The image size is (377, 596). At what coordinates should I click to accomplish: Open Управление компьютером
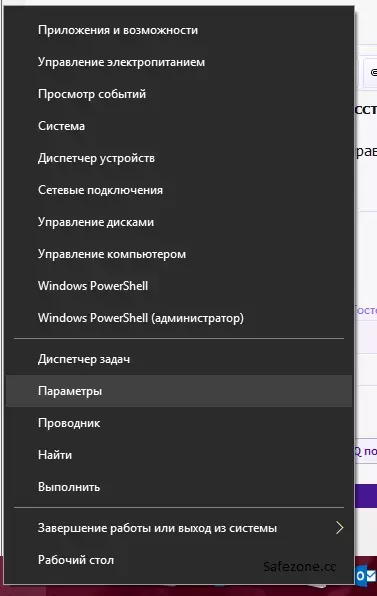[179, 254]
